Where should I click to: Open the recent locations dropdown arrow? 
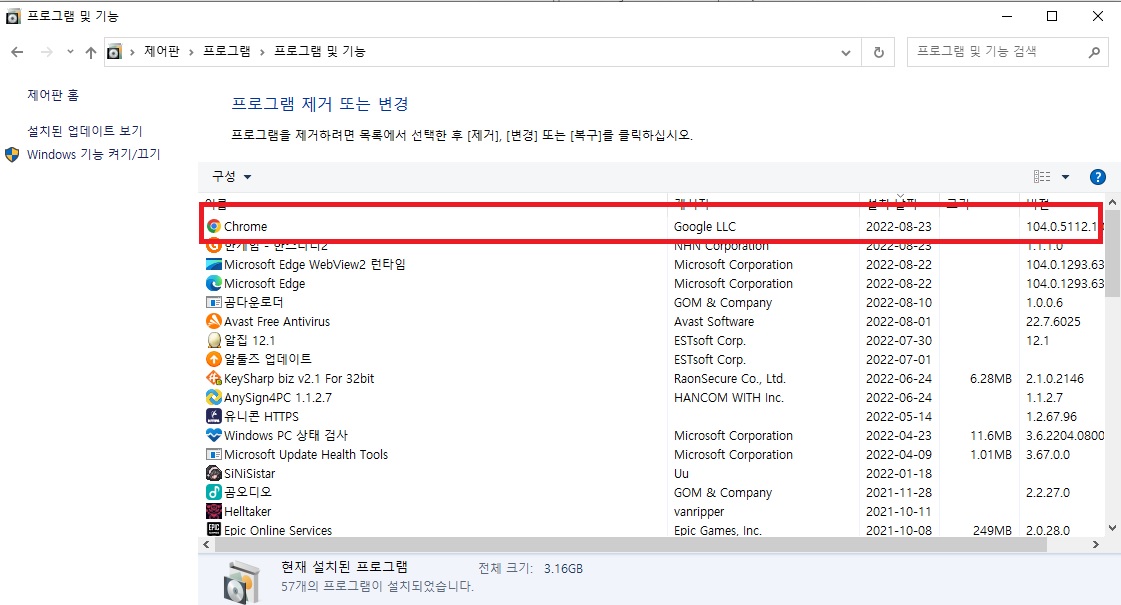pyautogui.click(x=70, y=51)
